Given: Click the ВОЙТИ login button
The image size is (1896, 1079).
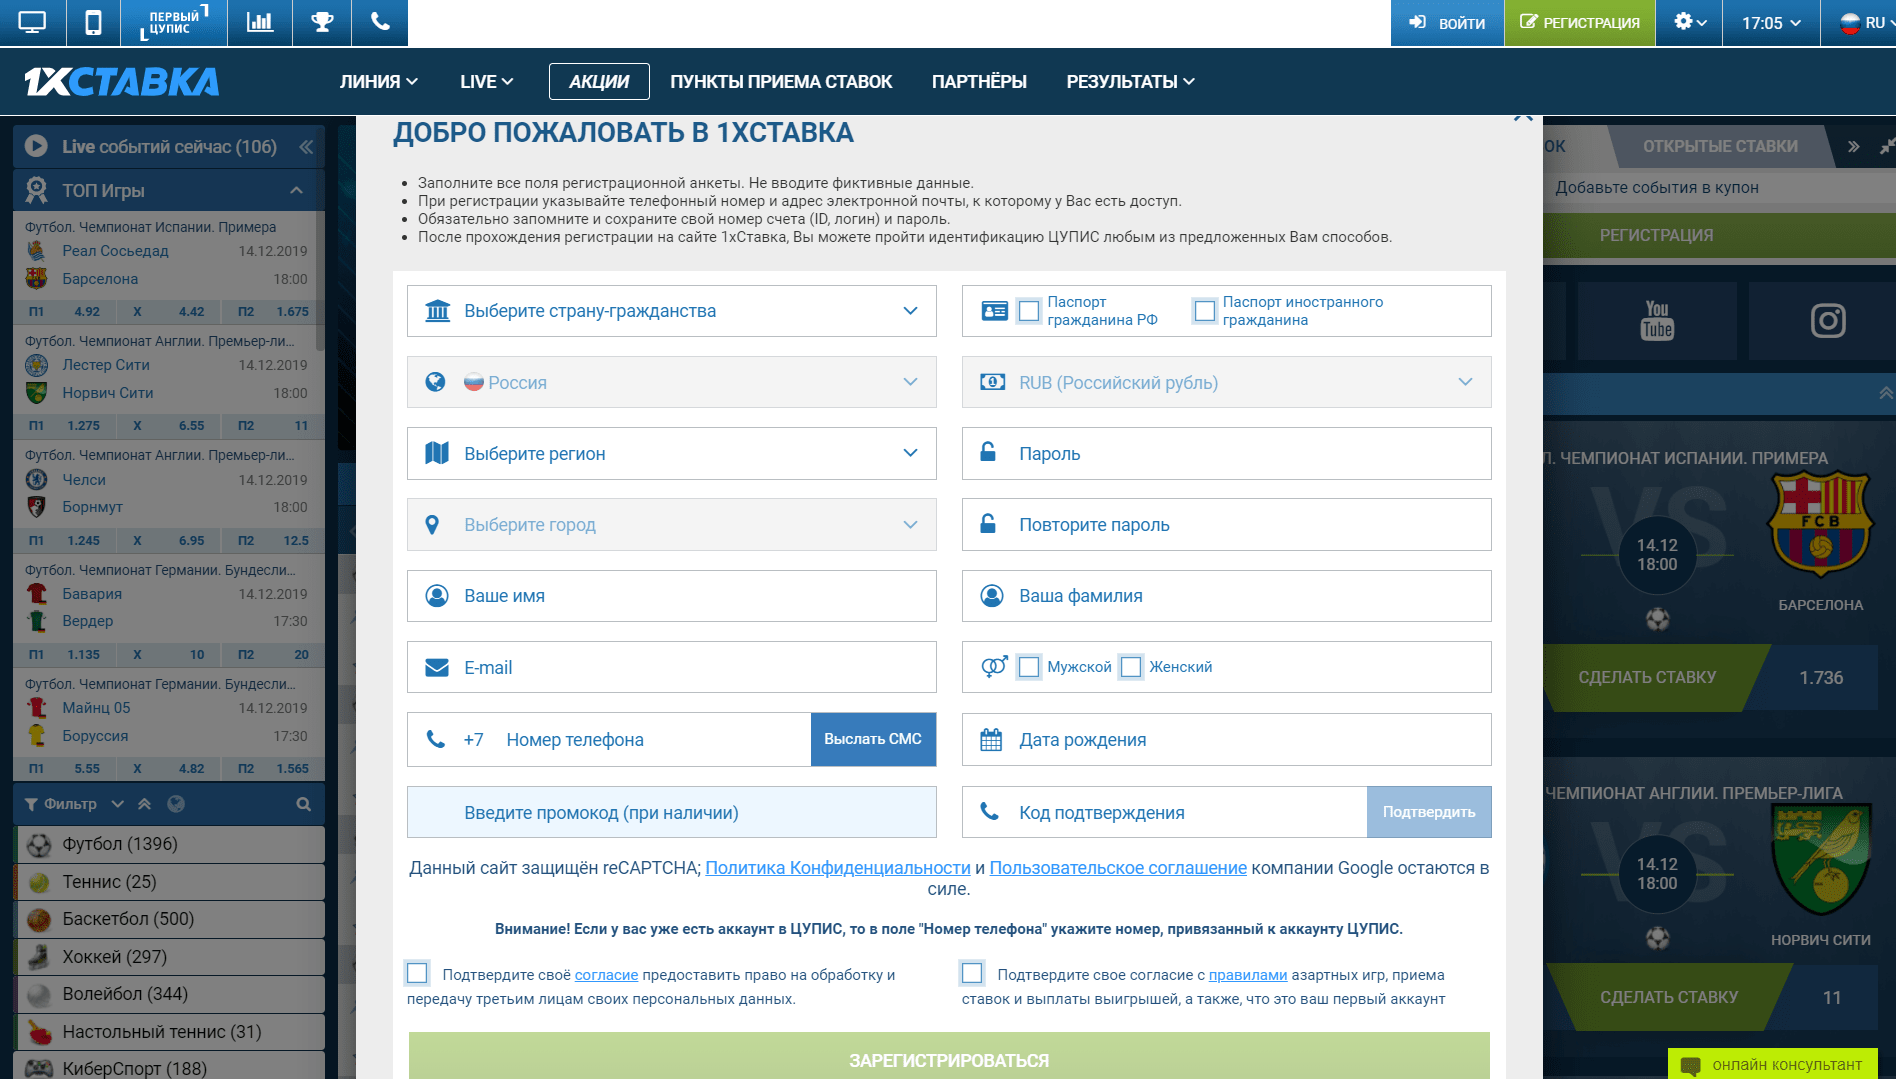Looking at the screenshot, I should coord(1448,22).
